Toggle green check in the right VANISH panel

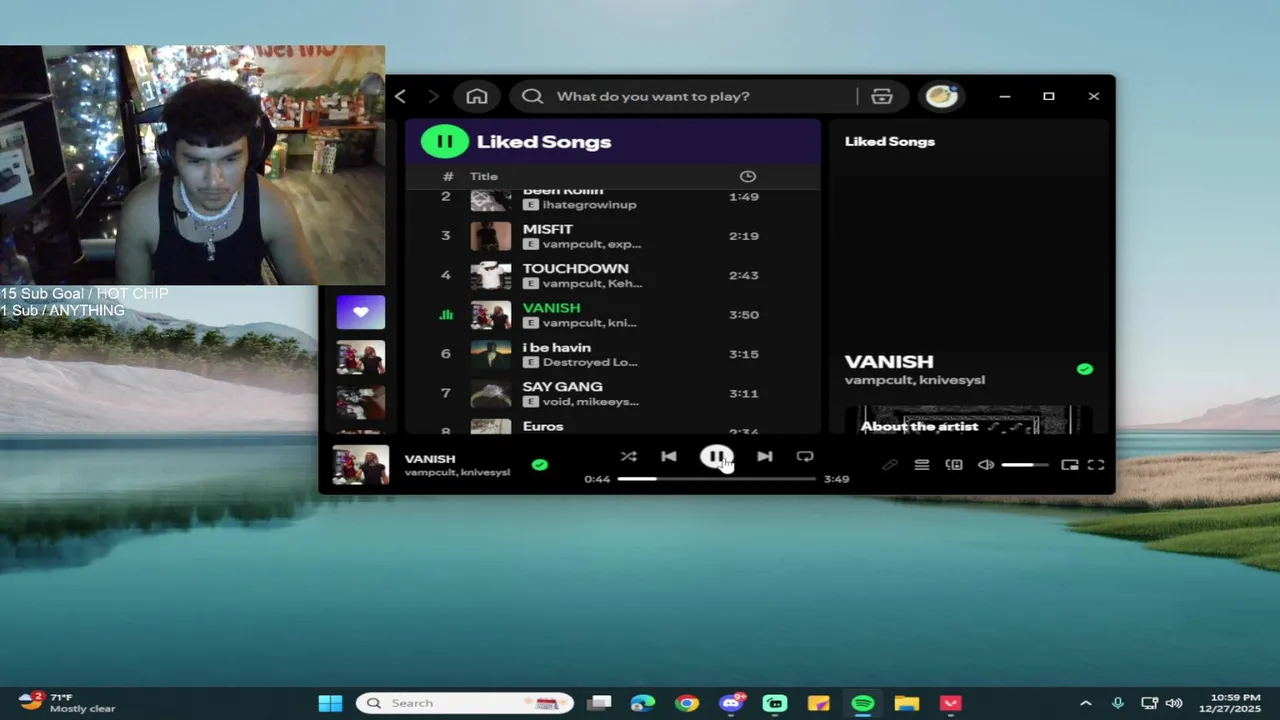click(x=1085, y=369)
